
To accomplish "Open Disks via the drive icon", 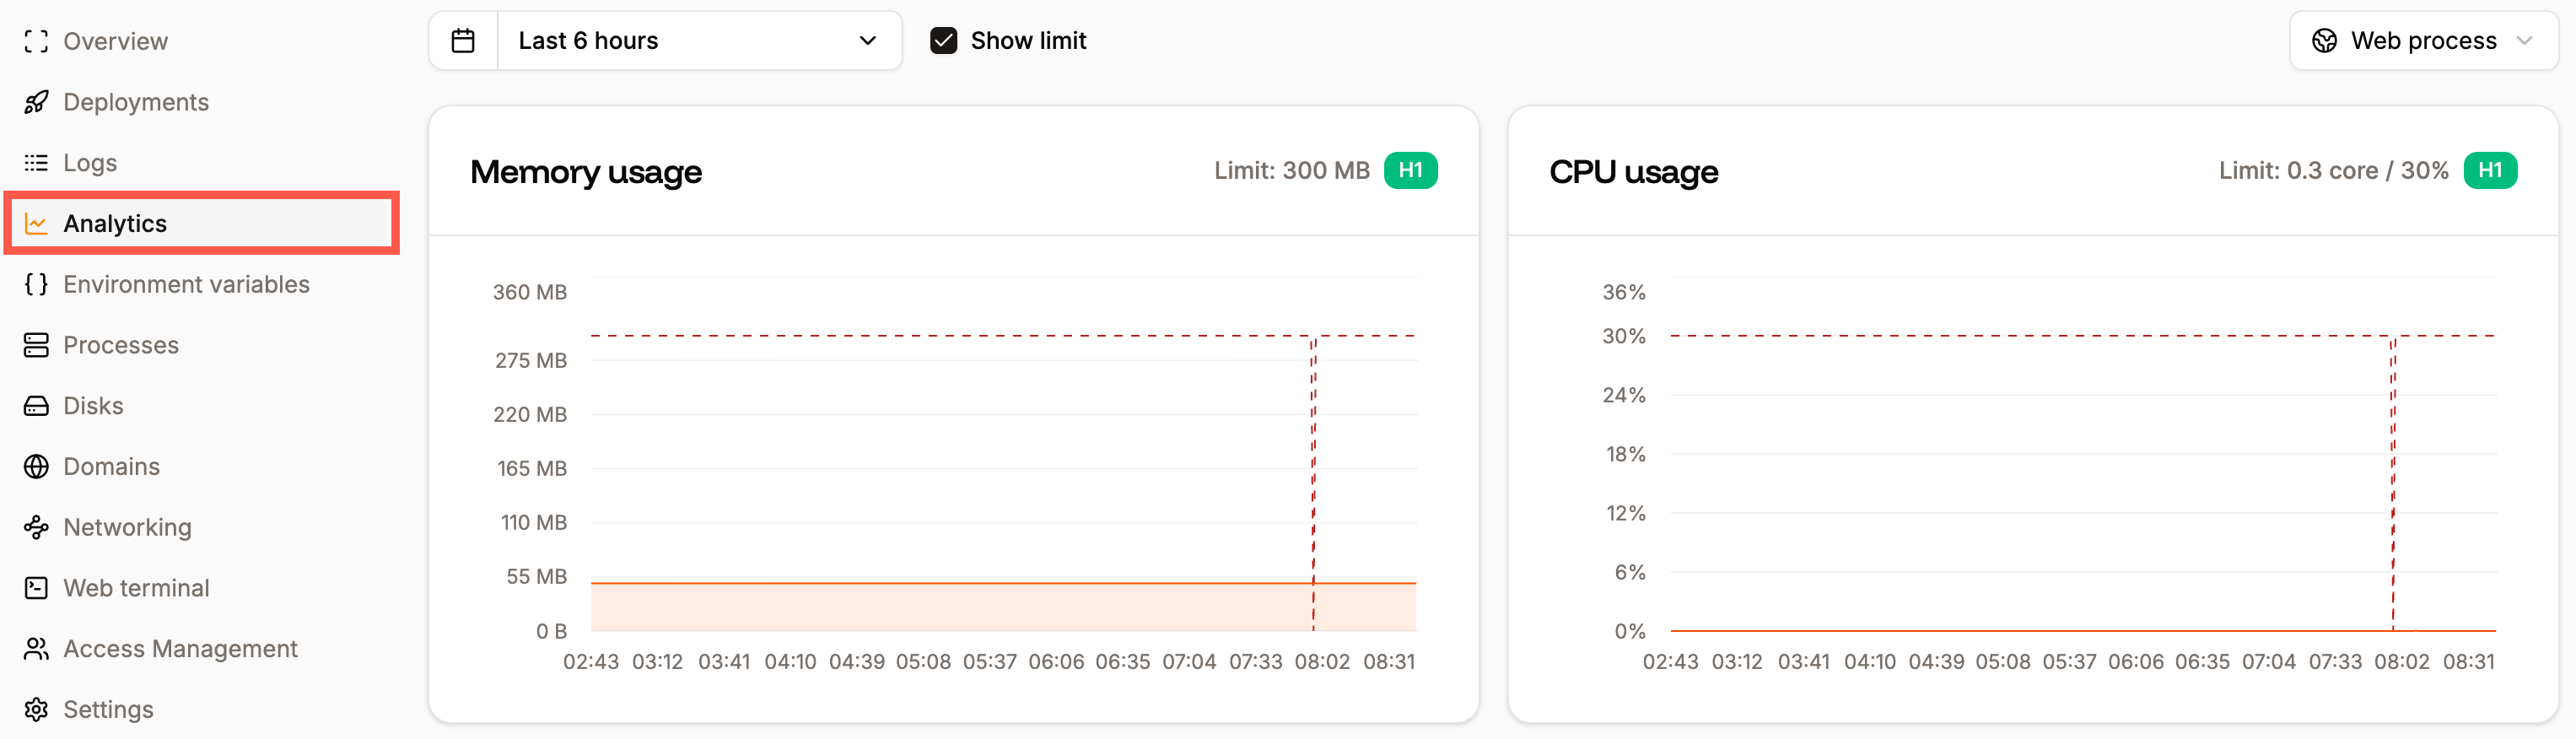I will [x=36, y=405].
